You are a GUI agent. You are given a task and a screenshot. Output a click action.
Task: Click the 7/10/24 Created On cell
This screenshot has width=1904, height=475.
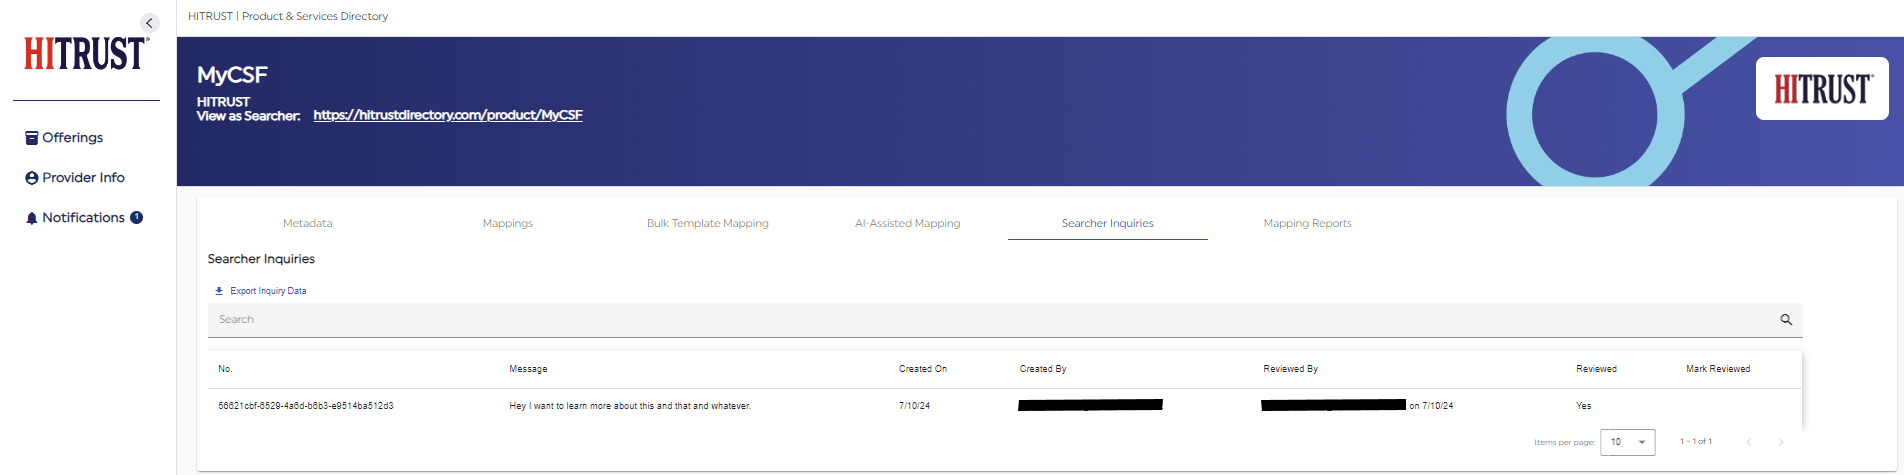(x=914, y=406)
